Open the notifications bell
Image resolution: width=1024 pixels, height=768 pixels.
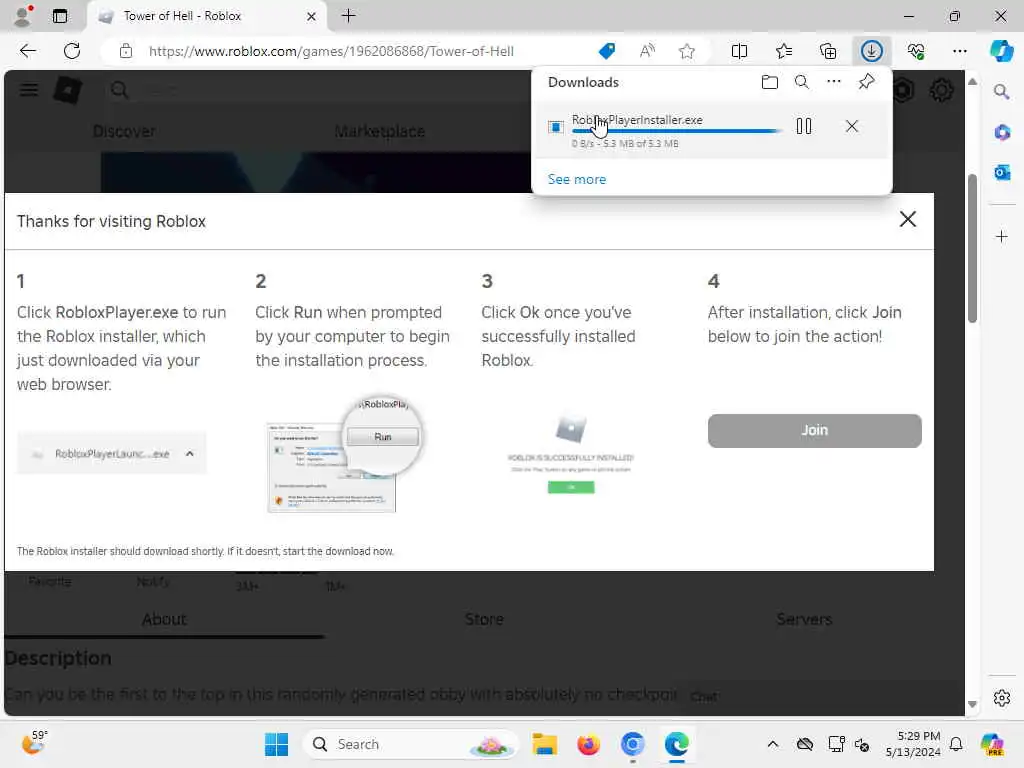tap(955, 744)
